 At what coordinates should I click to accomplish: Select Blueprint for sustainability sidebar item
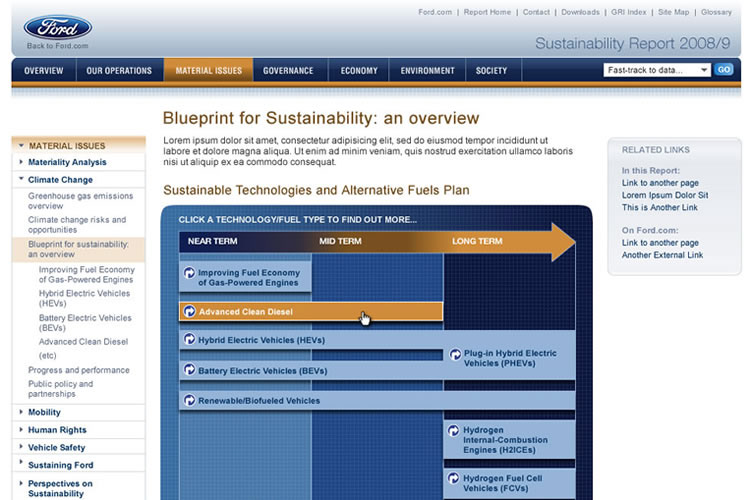click(x=78, y=249)
